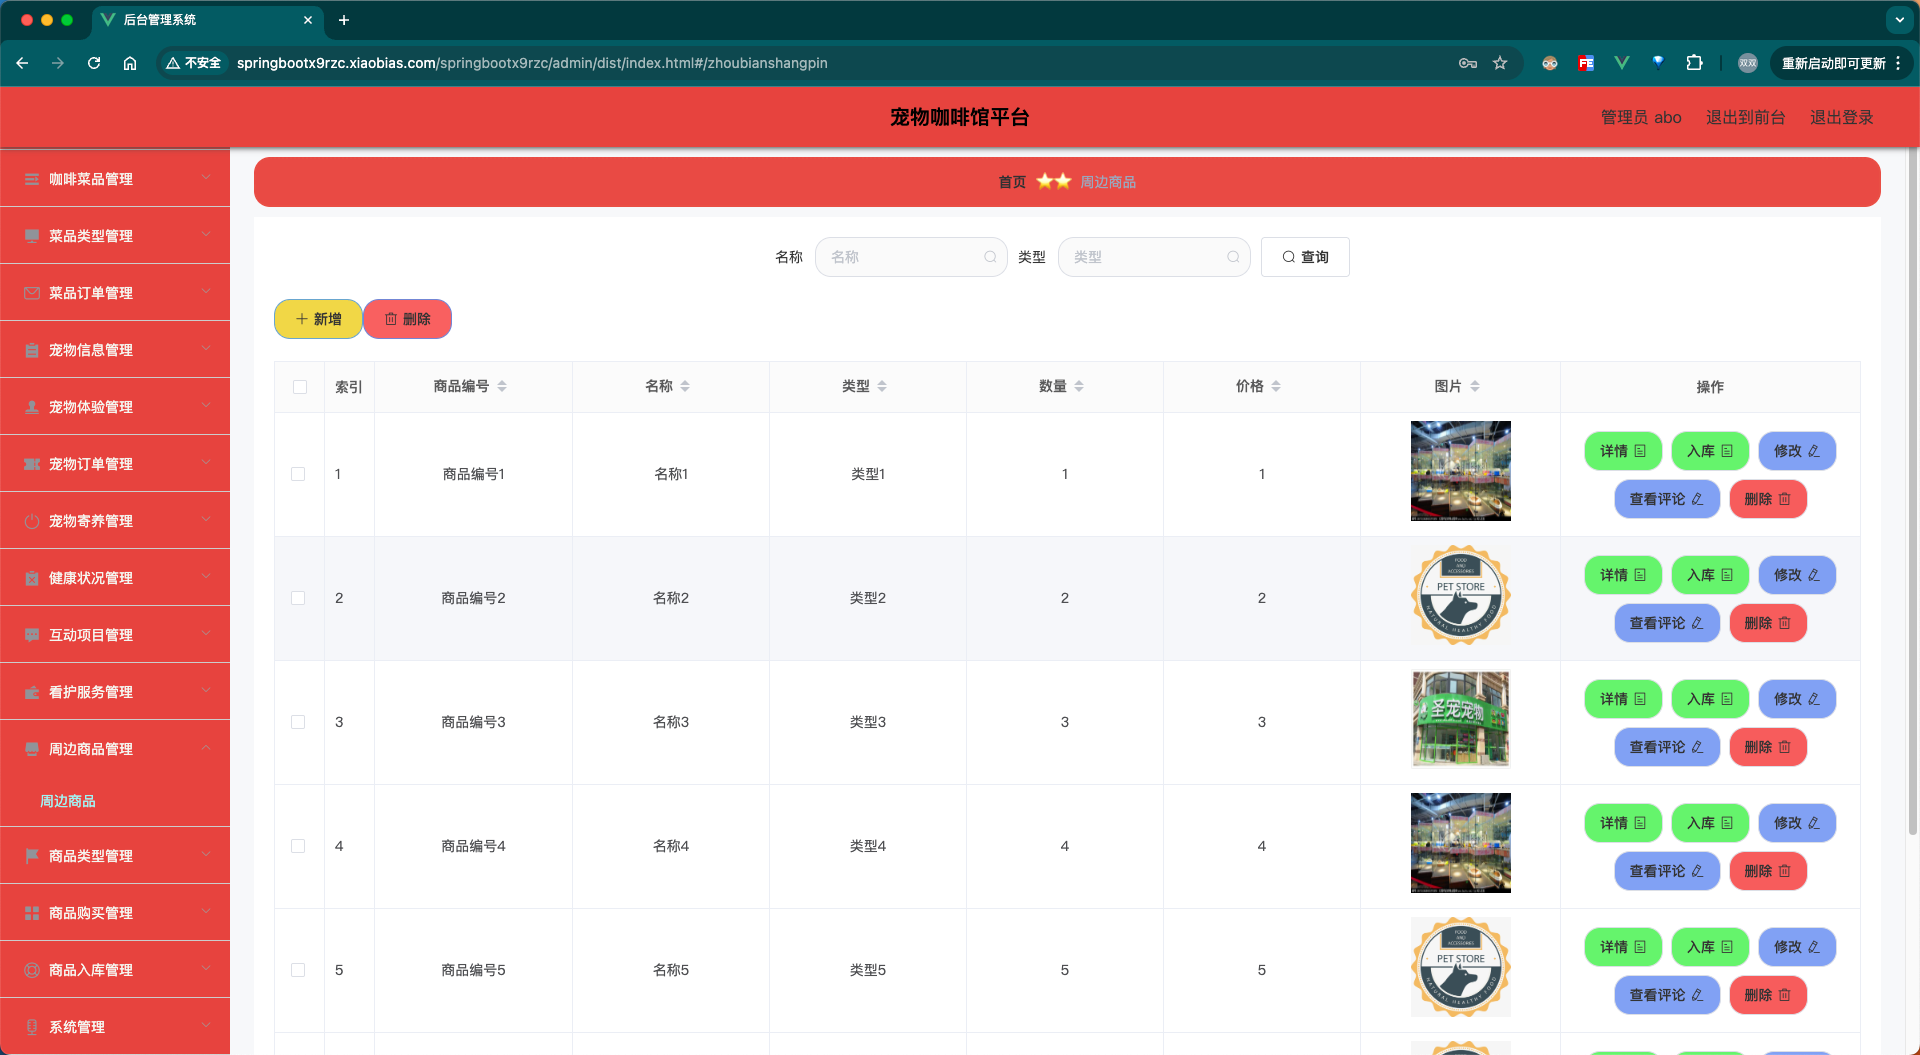1920x1055 pixels.
Task: Click the 查询 search button
Action: [1305, 257]
